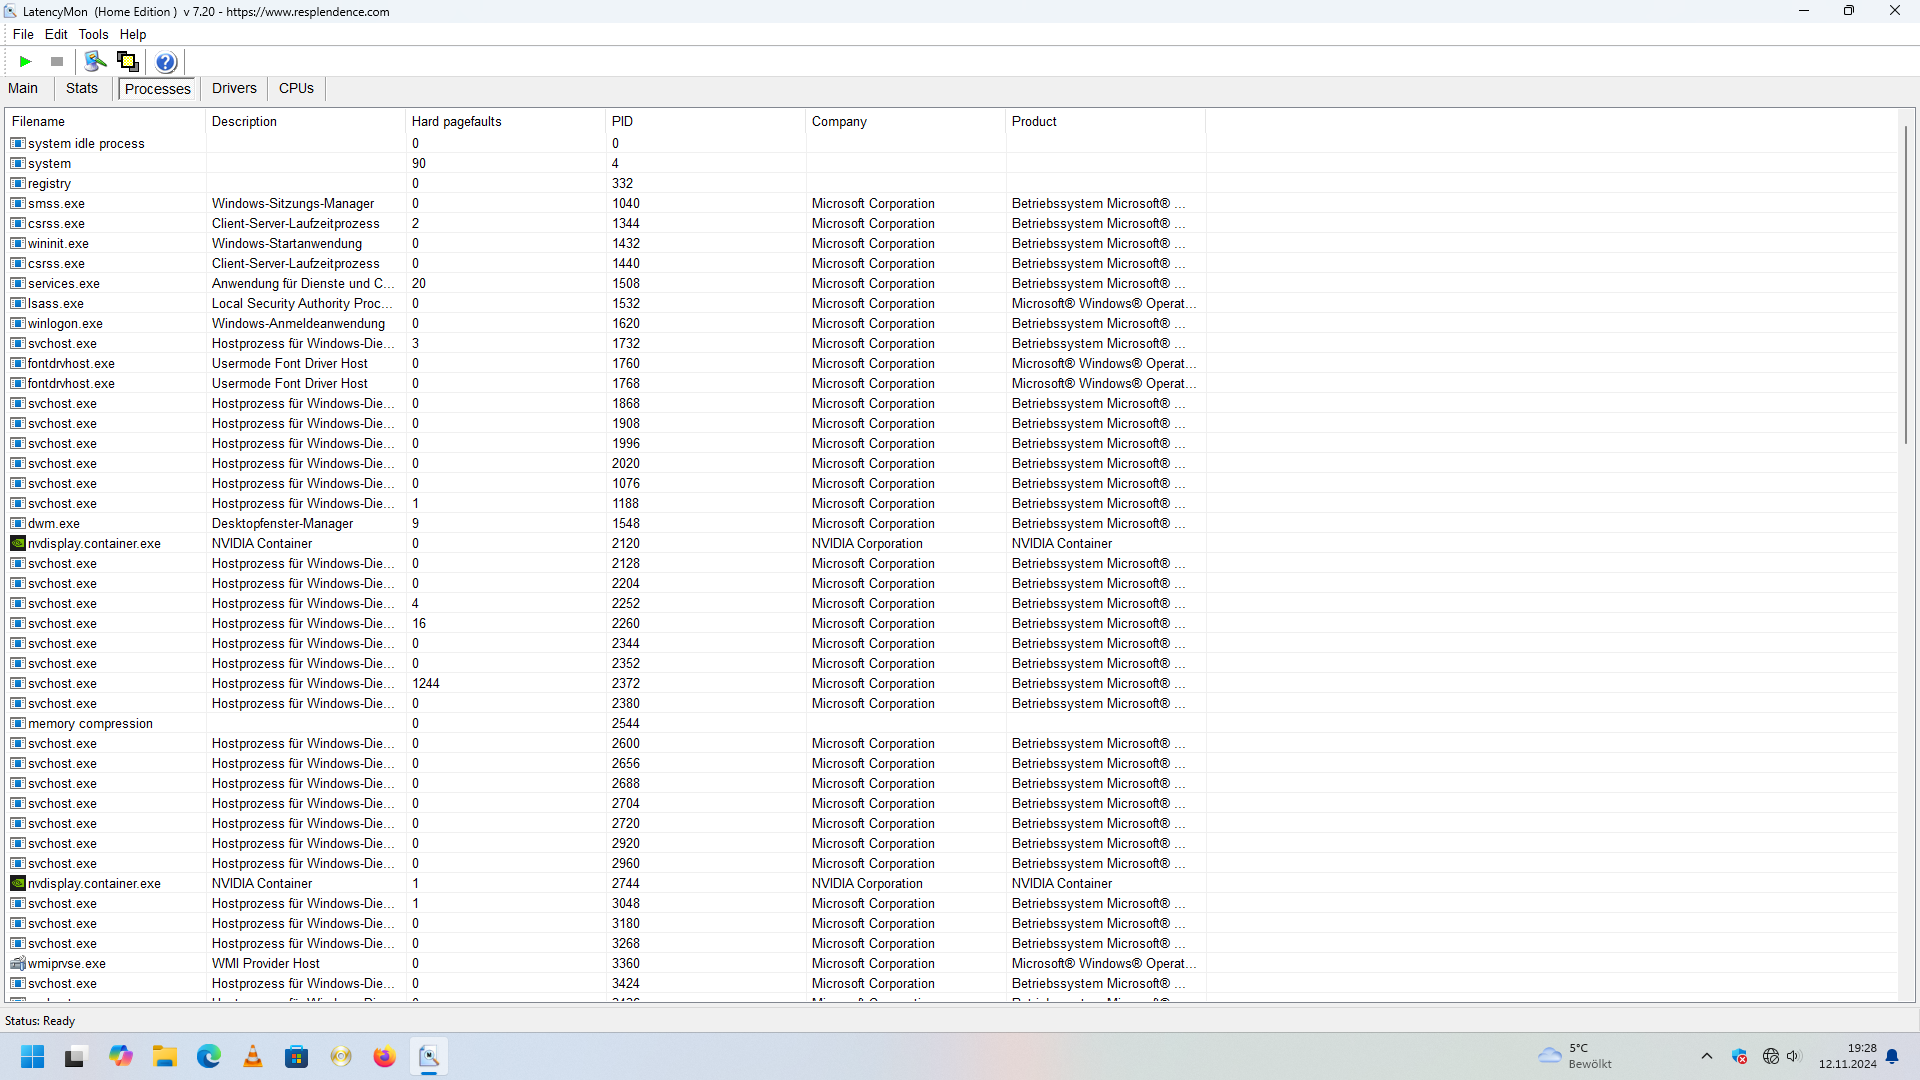Open Firefox from the taskbar
1920x1080 pixels.
pyautogui.click(x=385, y=1057)
